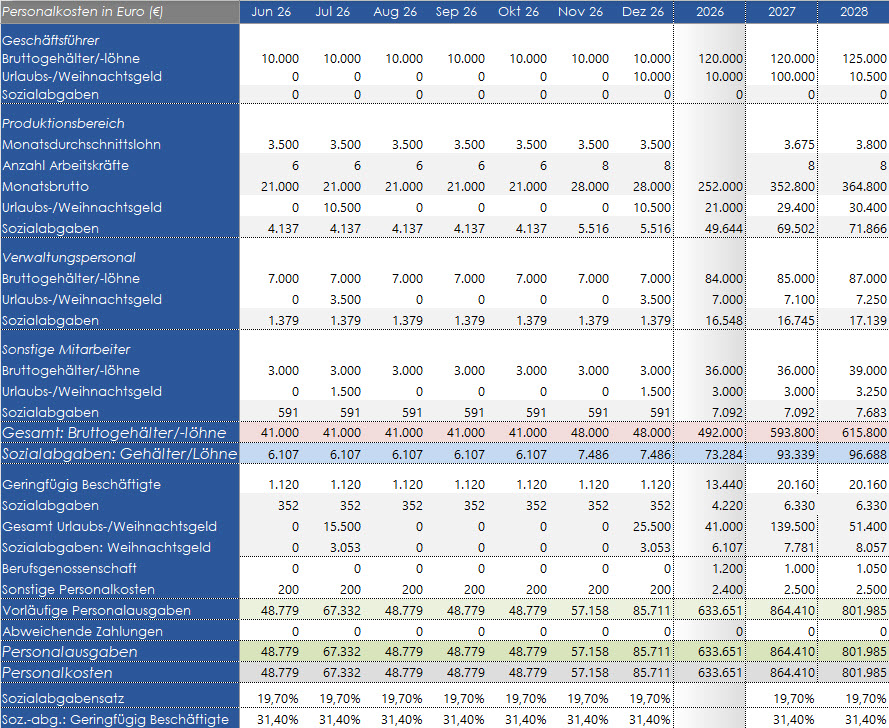Select the 71.866 Sozialabgaben cell
The height and width of the screenshot is (728, 889).
click(867, 228)
